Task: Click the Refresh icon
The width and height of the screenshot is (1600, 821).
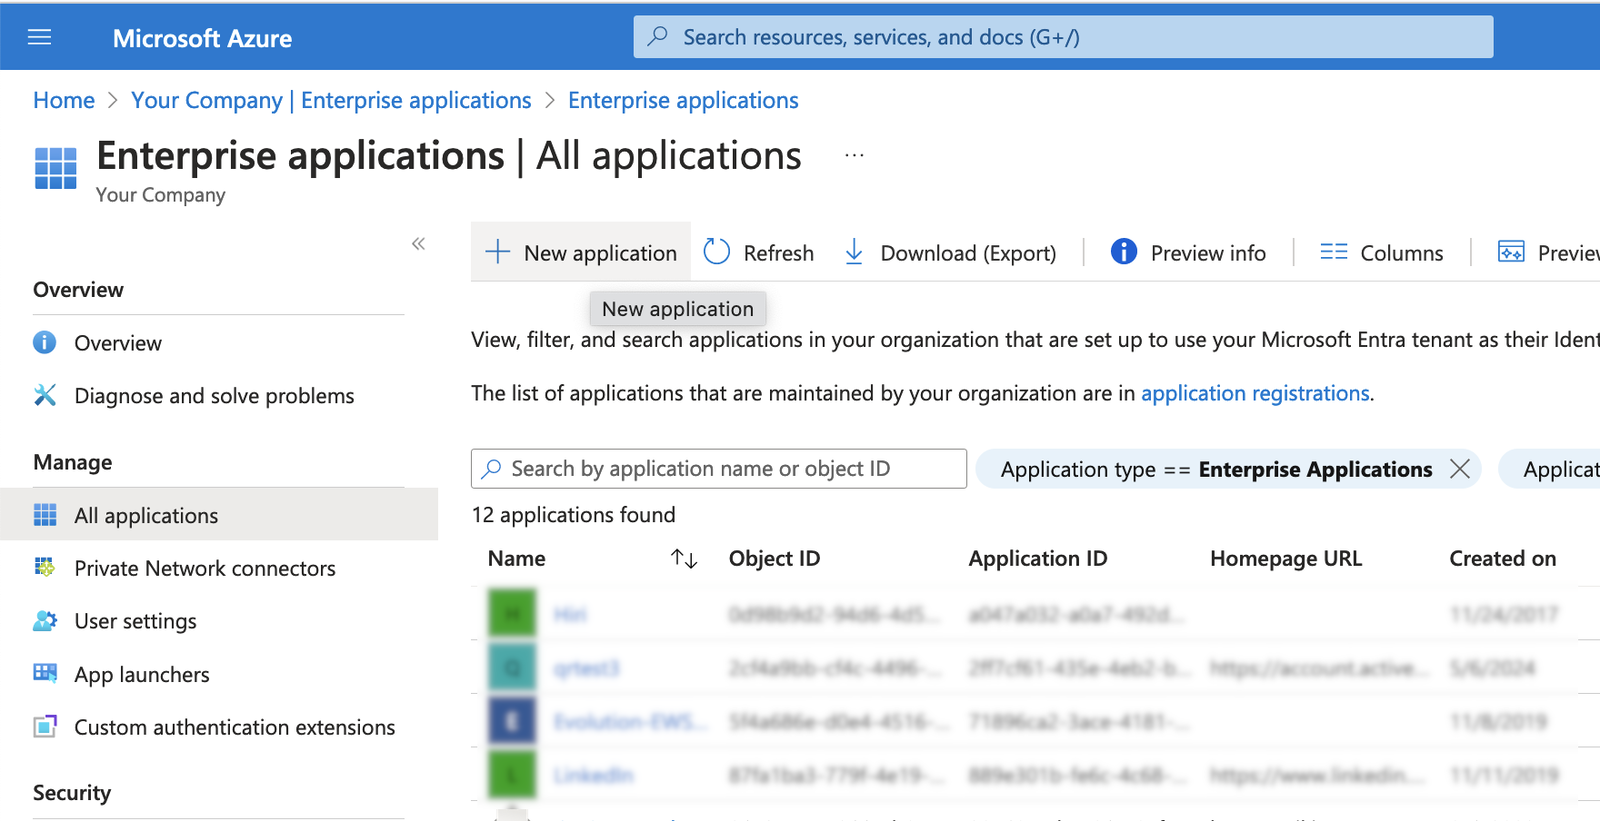Action: pyautogui.click(x=717, y=252)
